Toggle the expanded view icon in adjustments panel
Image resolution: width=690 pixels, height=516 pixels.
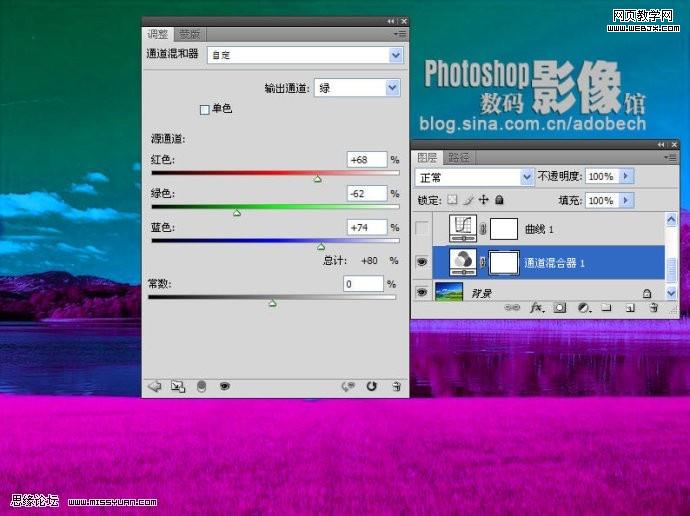[178, 387]
